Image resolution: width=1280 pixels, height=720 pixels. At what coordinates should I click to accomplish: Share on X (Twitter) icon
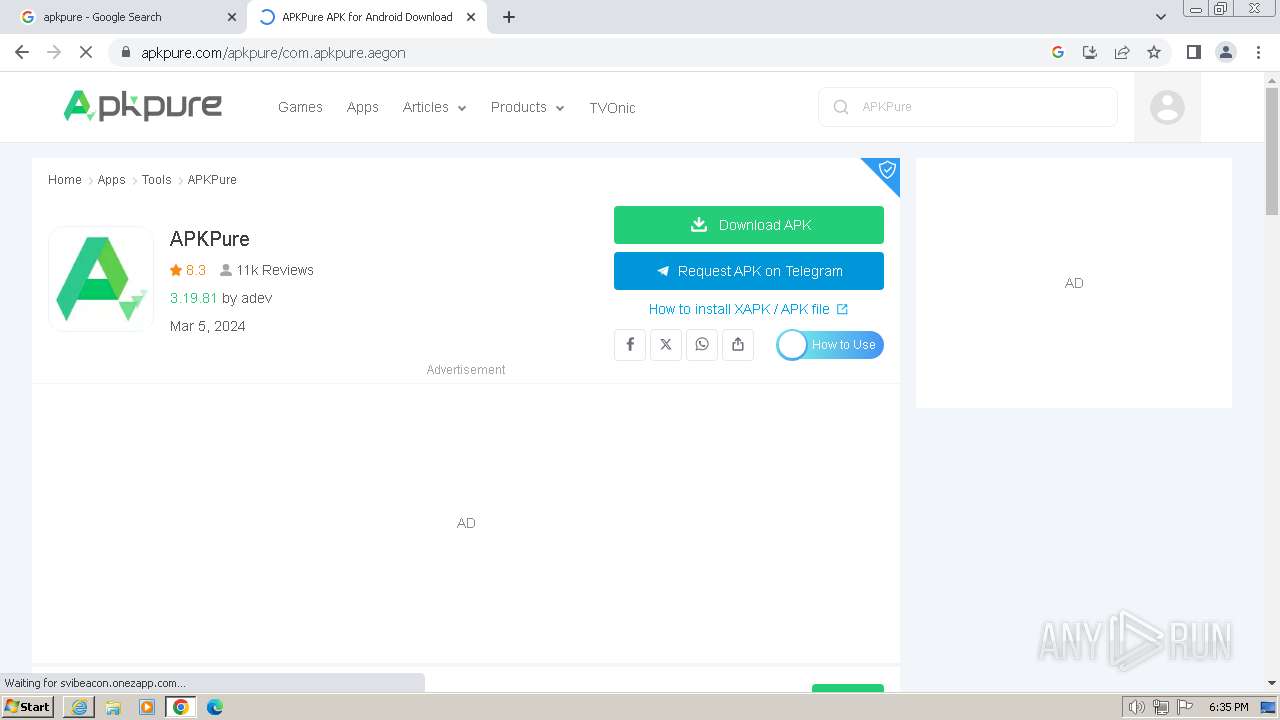coord(666,344)
